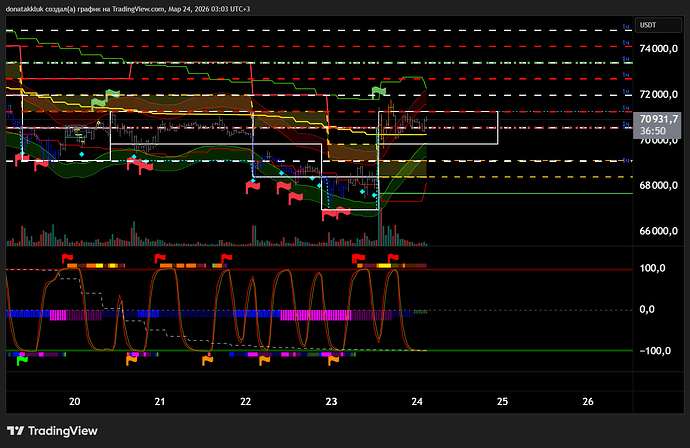Open the USDT currency label
This screenshot has width=690, height=448.
click(x=648, y=24)
